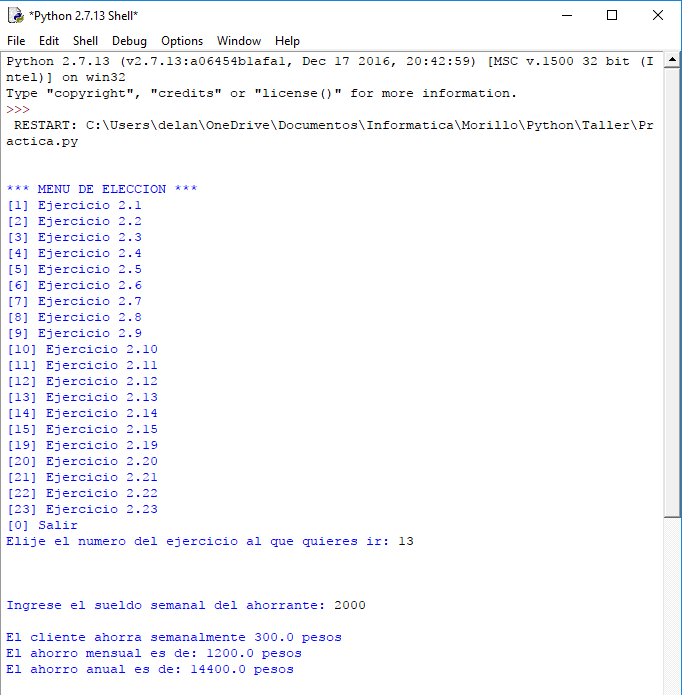Close the Python Shell window

(658, 16)
